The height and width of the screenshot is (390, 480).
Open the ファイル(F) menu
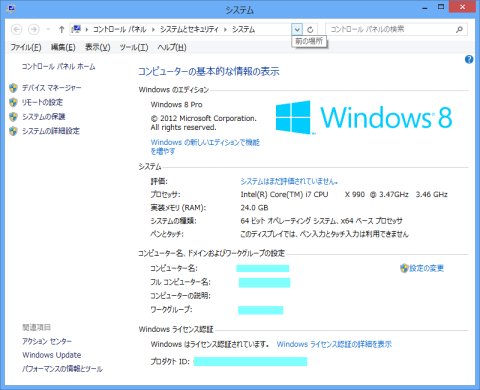(x=26, y=47)
